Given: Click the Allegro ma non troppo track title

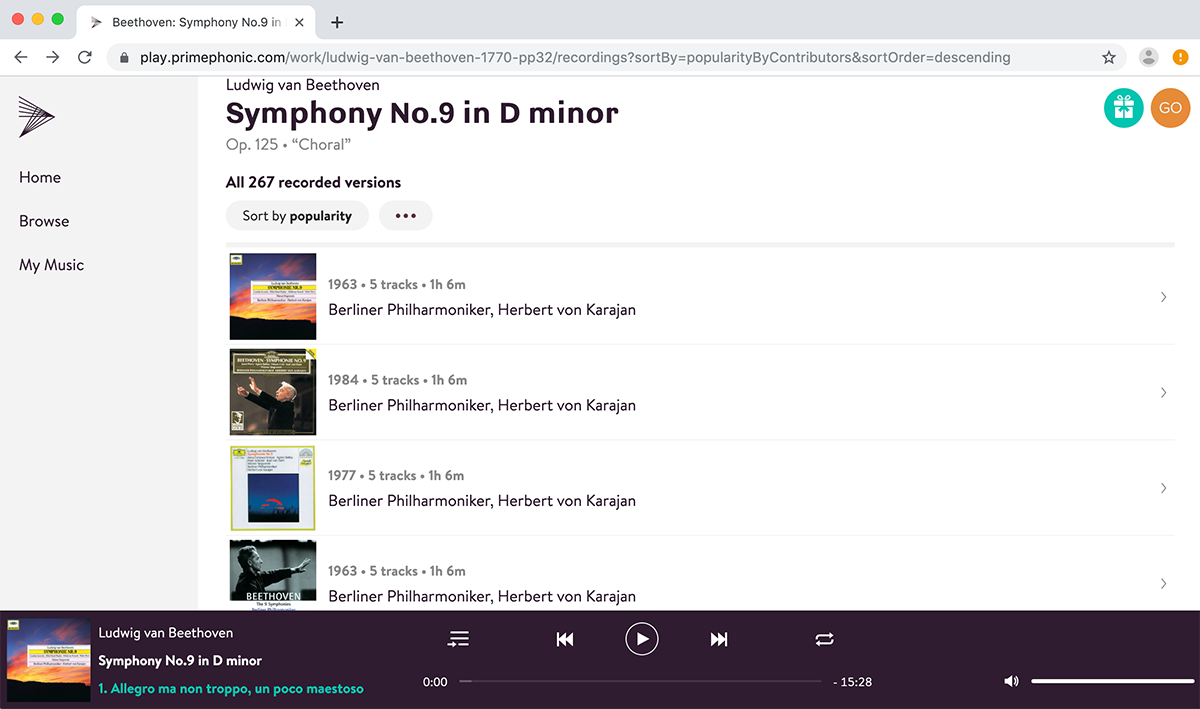Looking at the screenshot, I should tap(231, 689).
